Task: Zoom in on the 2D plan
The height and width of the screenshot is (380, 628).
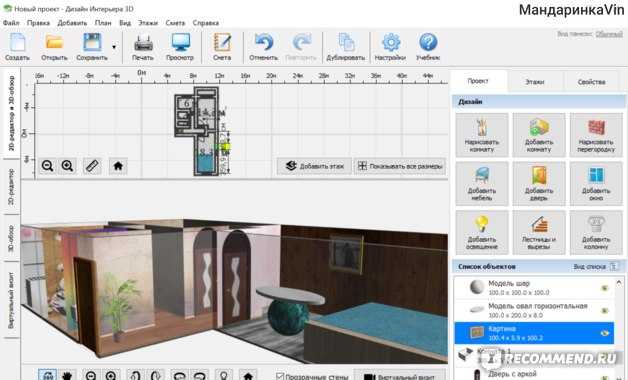Action: click(x=67, y=165)
